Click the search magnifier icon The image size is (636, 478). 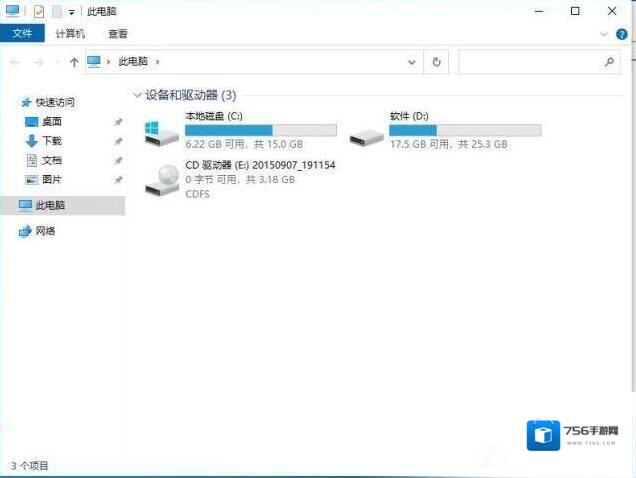pos(609,62)
